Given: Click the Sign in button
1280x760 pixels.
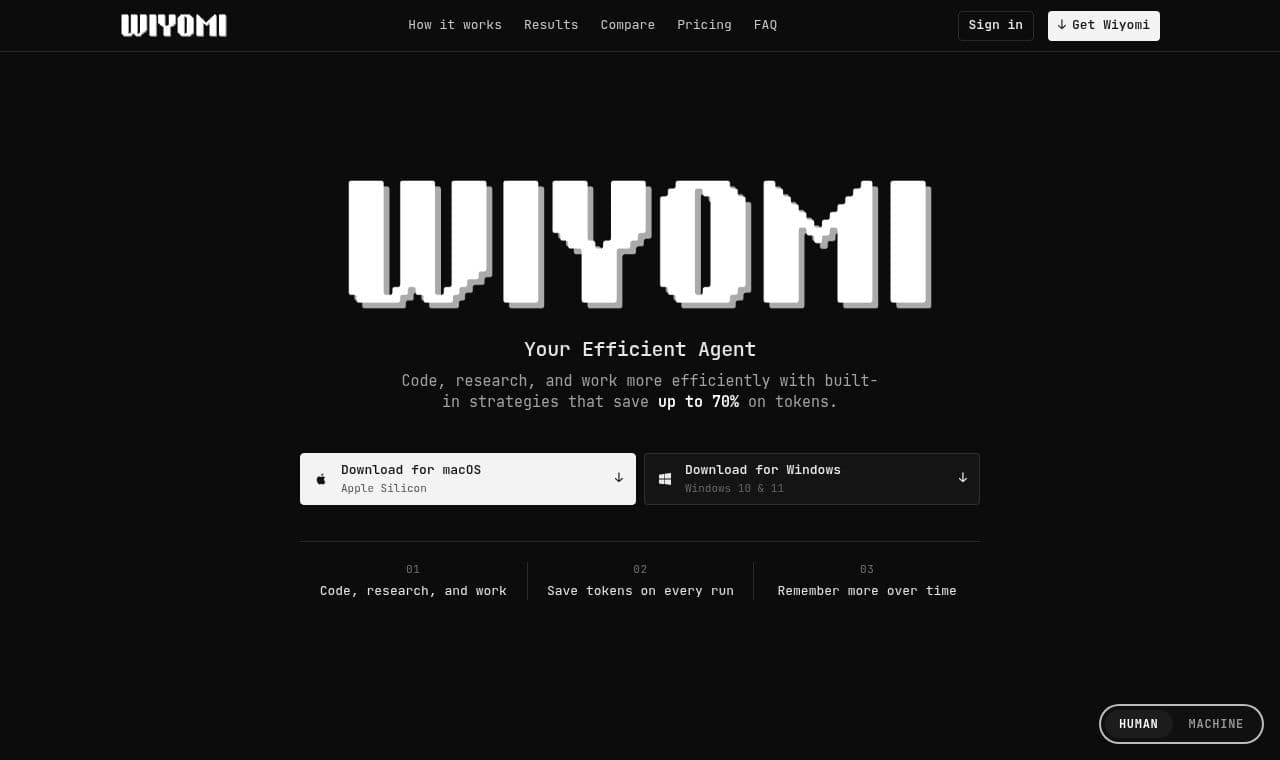Looking at the screenshot, I should (x=996, y=25).
